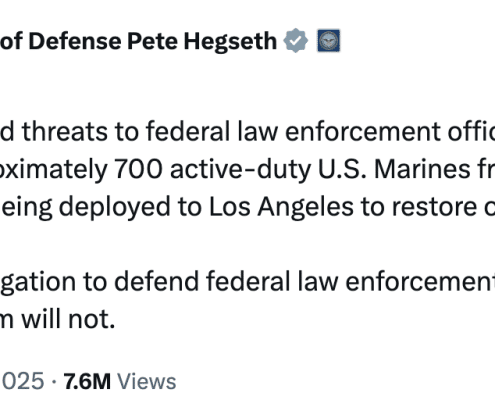The image size is (495, 400).
Task: Click the 7.6M view count
Action: click(87, 381)
